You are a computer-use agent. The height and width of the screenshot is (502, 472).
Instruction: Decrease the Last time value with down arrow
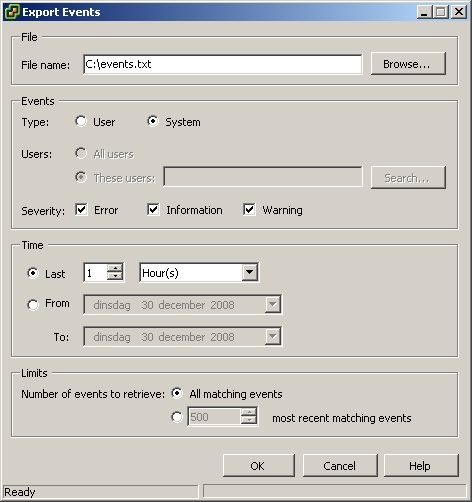115,276
